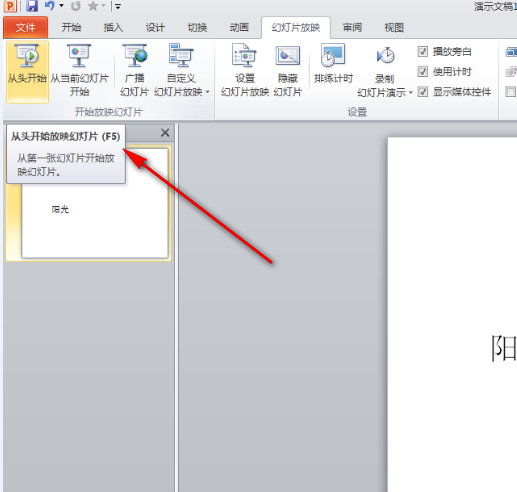
Task: Open the undo history dropdown arrow
Action: coord(61,6)
